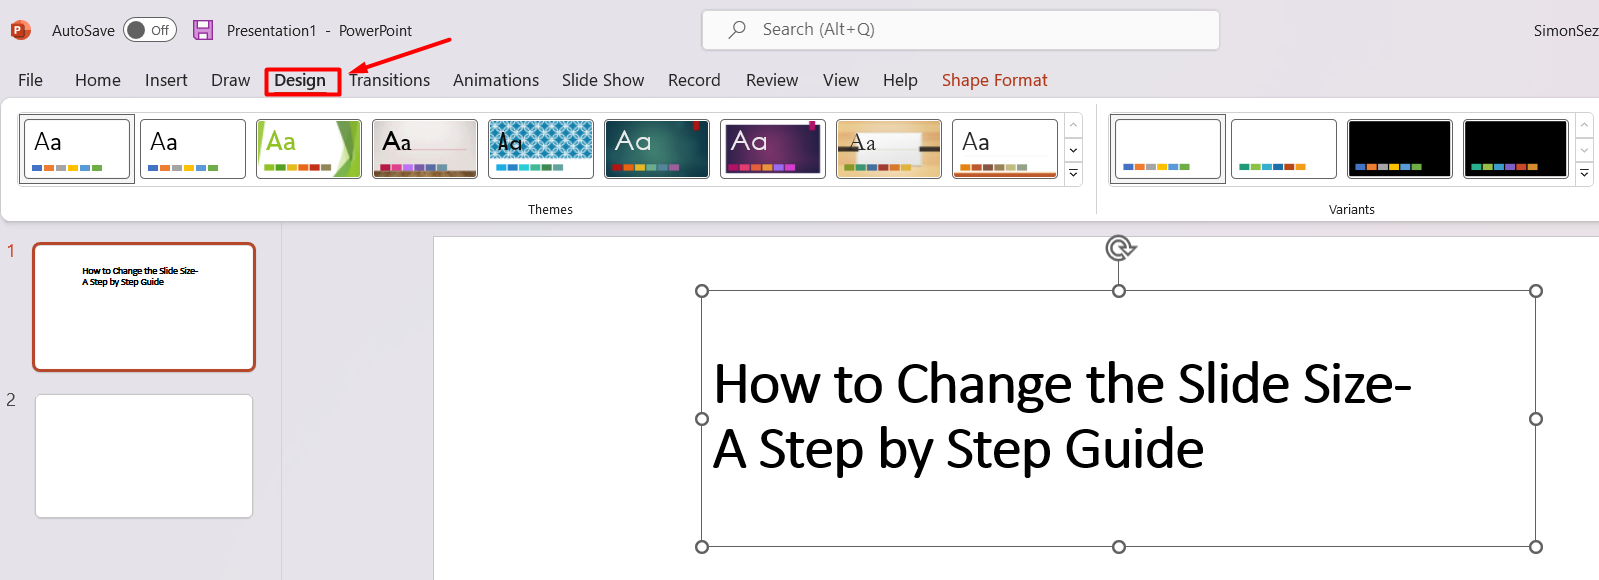
Task: Expand the Variants gallery More arrow
Action: click(x=1584, y=174)
